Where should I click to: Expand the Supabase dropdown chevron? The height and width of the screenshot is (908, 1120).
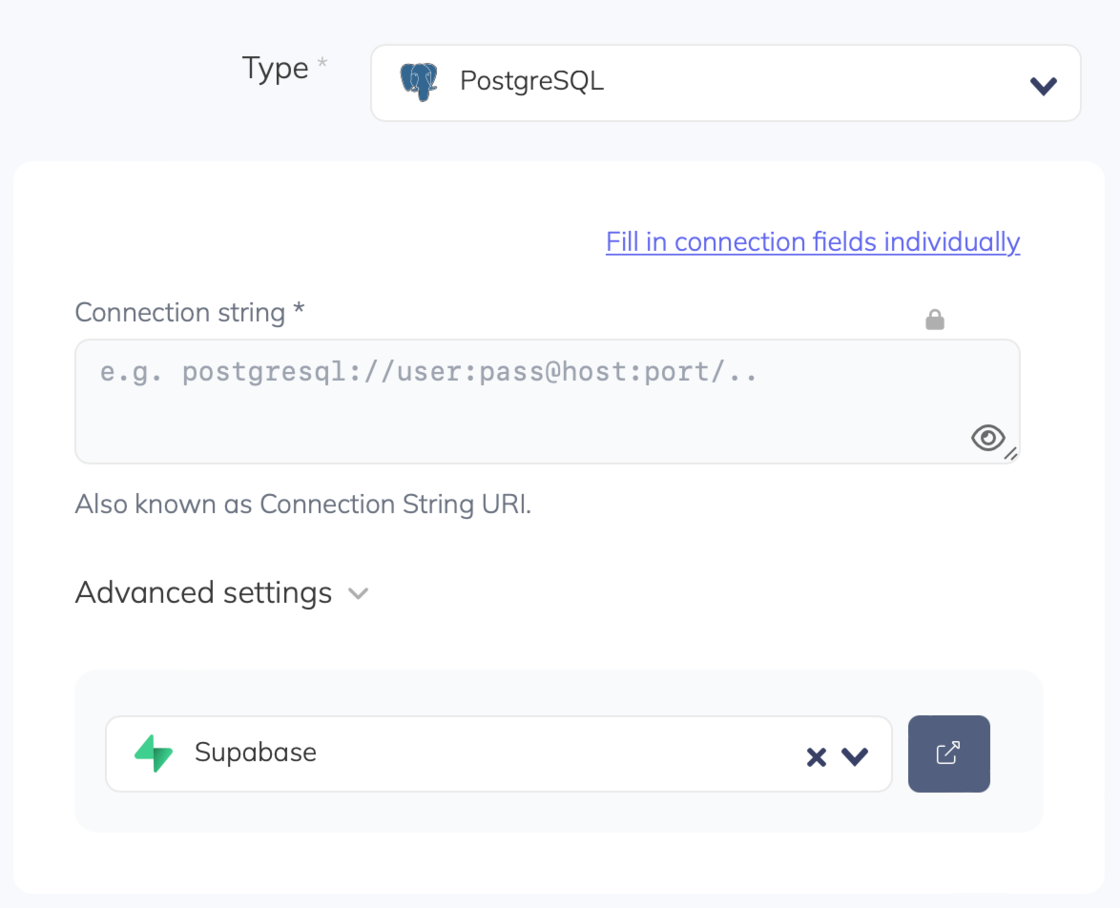pos(854,757)
